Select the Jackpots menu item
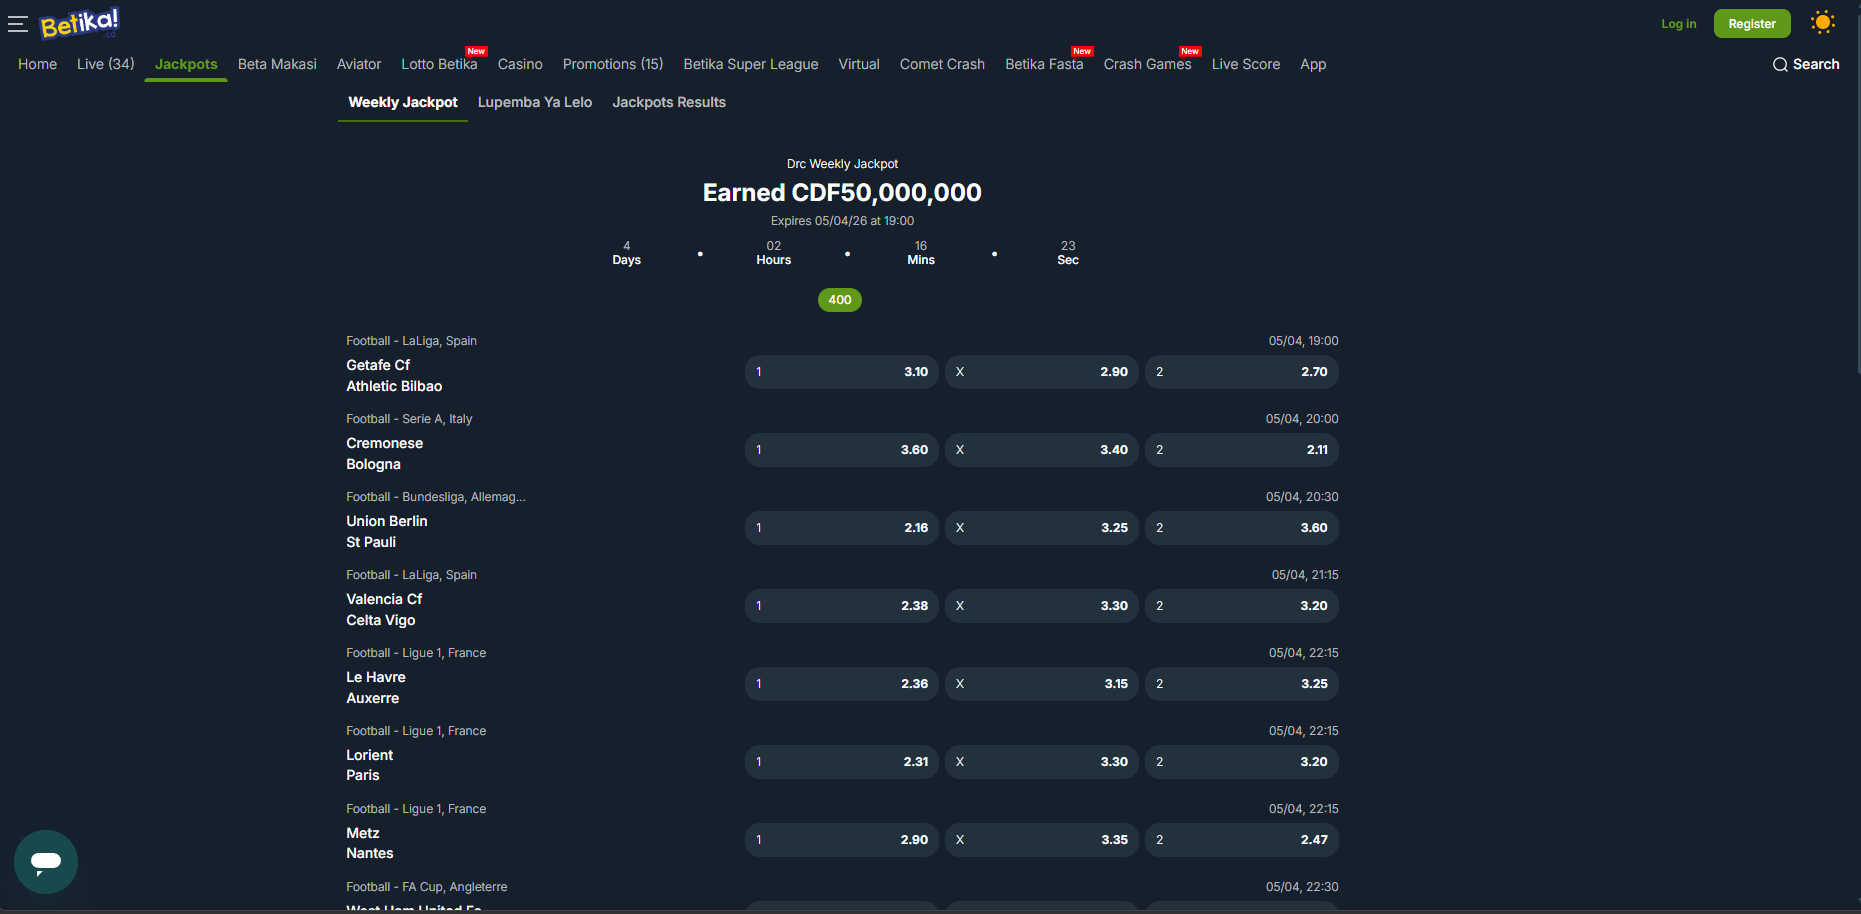The height and width of the screenshot is (914, 1861). pos(186,64)
